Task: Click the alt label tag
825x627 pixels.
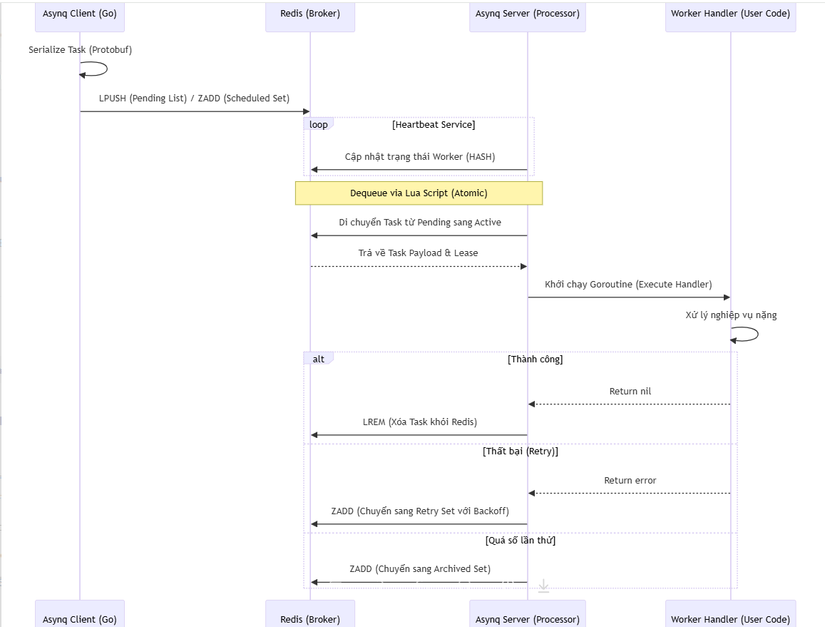Action: point(318,358)
